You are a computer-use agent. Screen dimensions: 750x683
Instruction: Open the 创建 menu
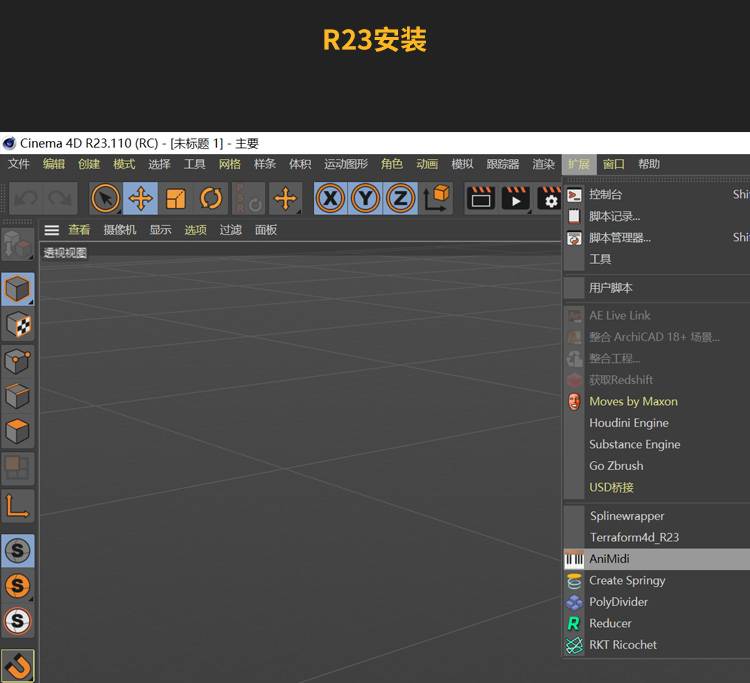89,164
